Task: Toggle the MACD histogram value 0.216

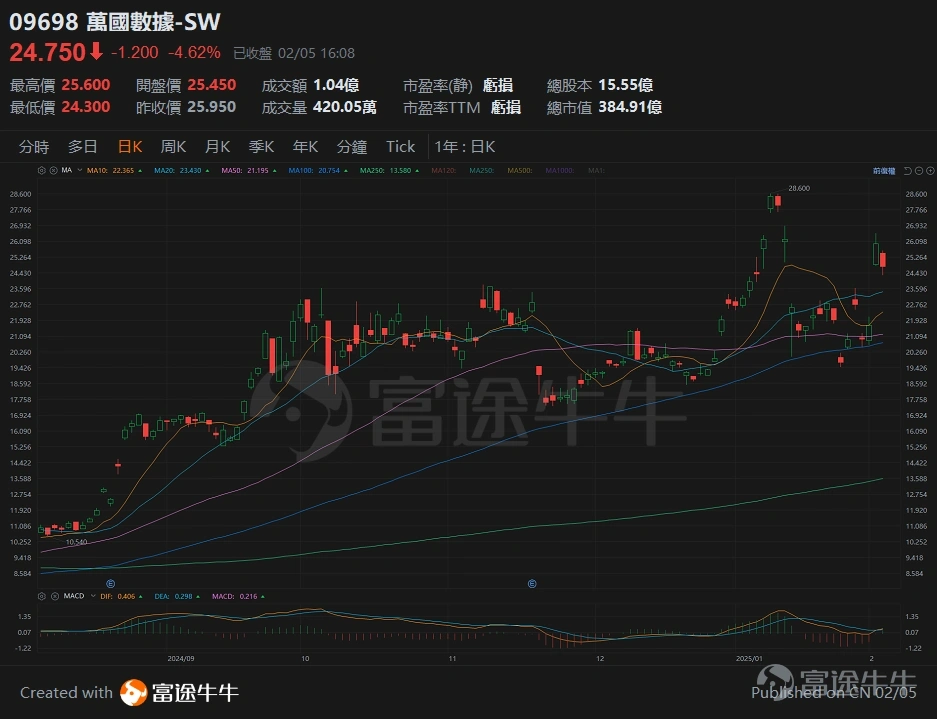Action: point(238,596)
